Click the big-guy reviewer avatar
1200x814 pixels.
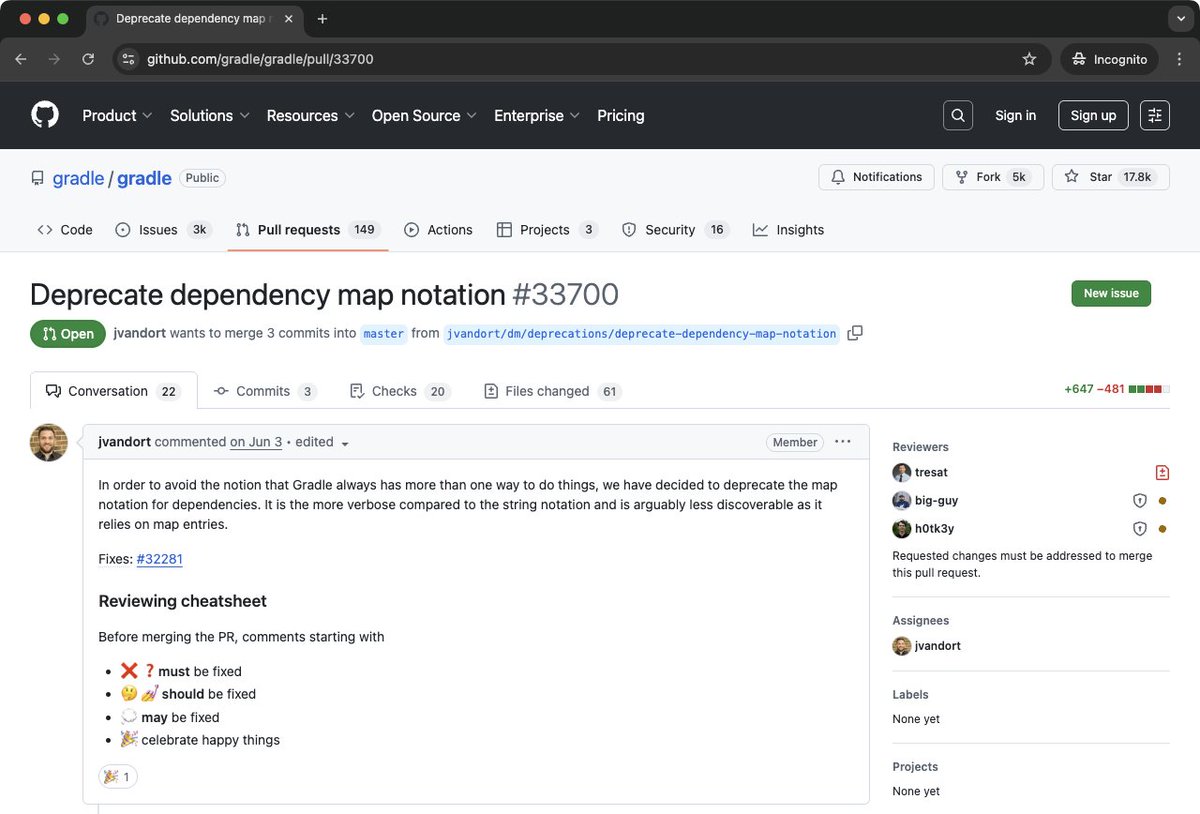[x=902, y=500]
